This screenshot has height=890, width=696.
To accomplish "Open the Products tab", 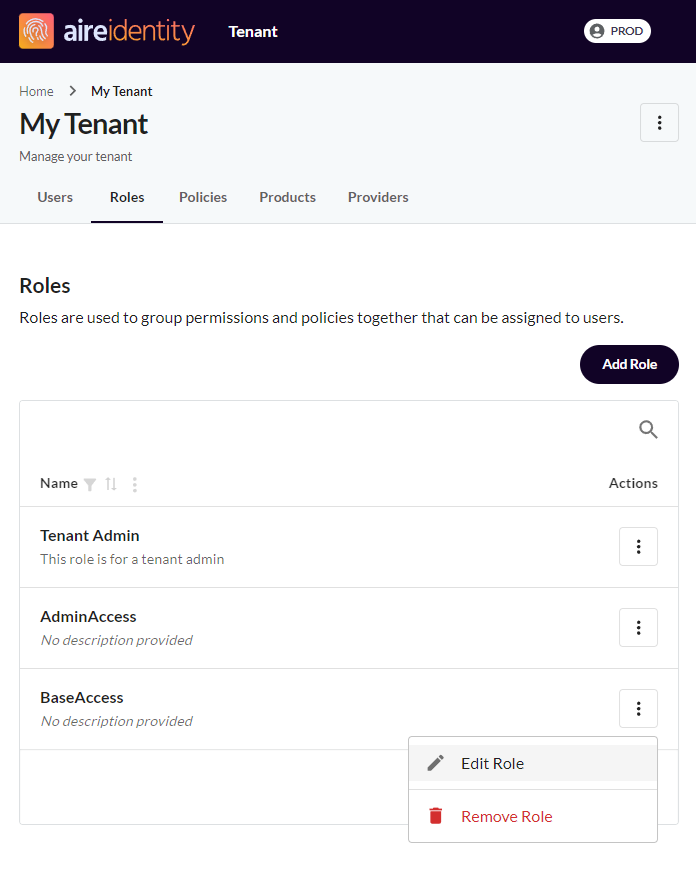I will click(x=288, y=198).
